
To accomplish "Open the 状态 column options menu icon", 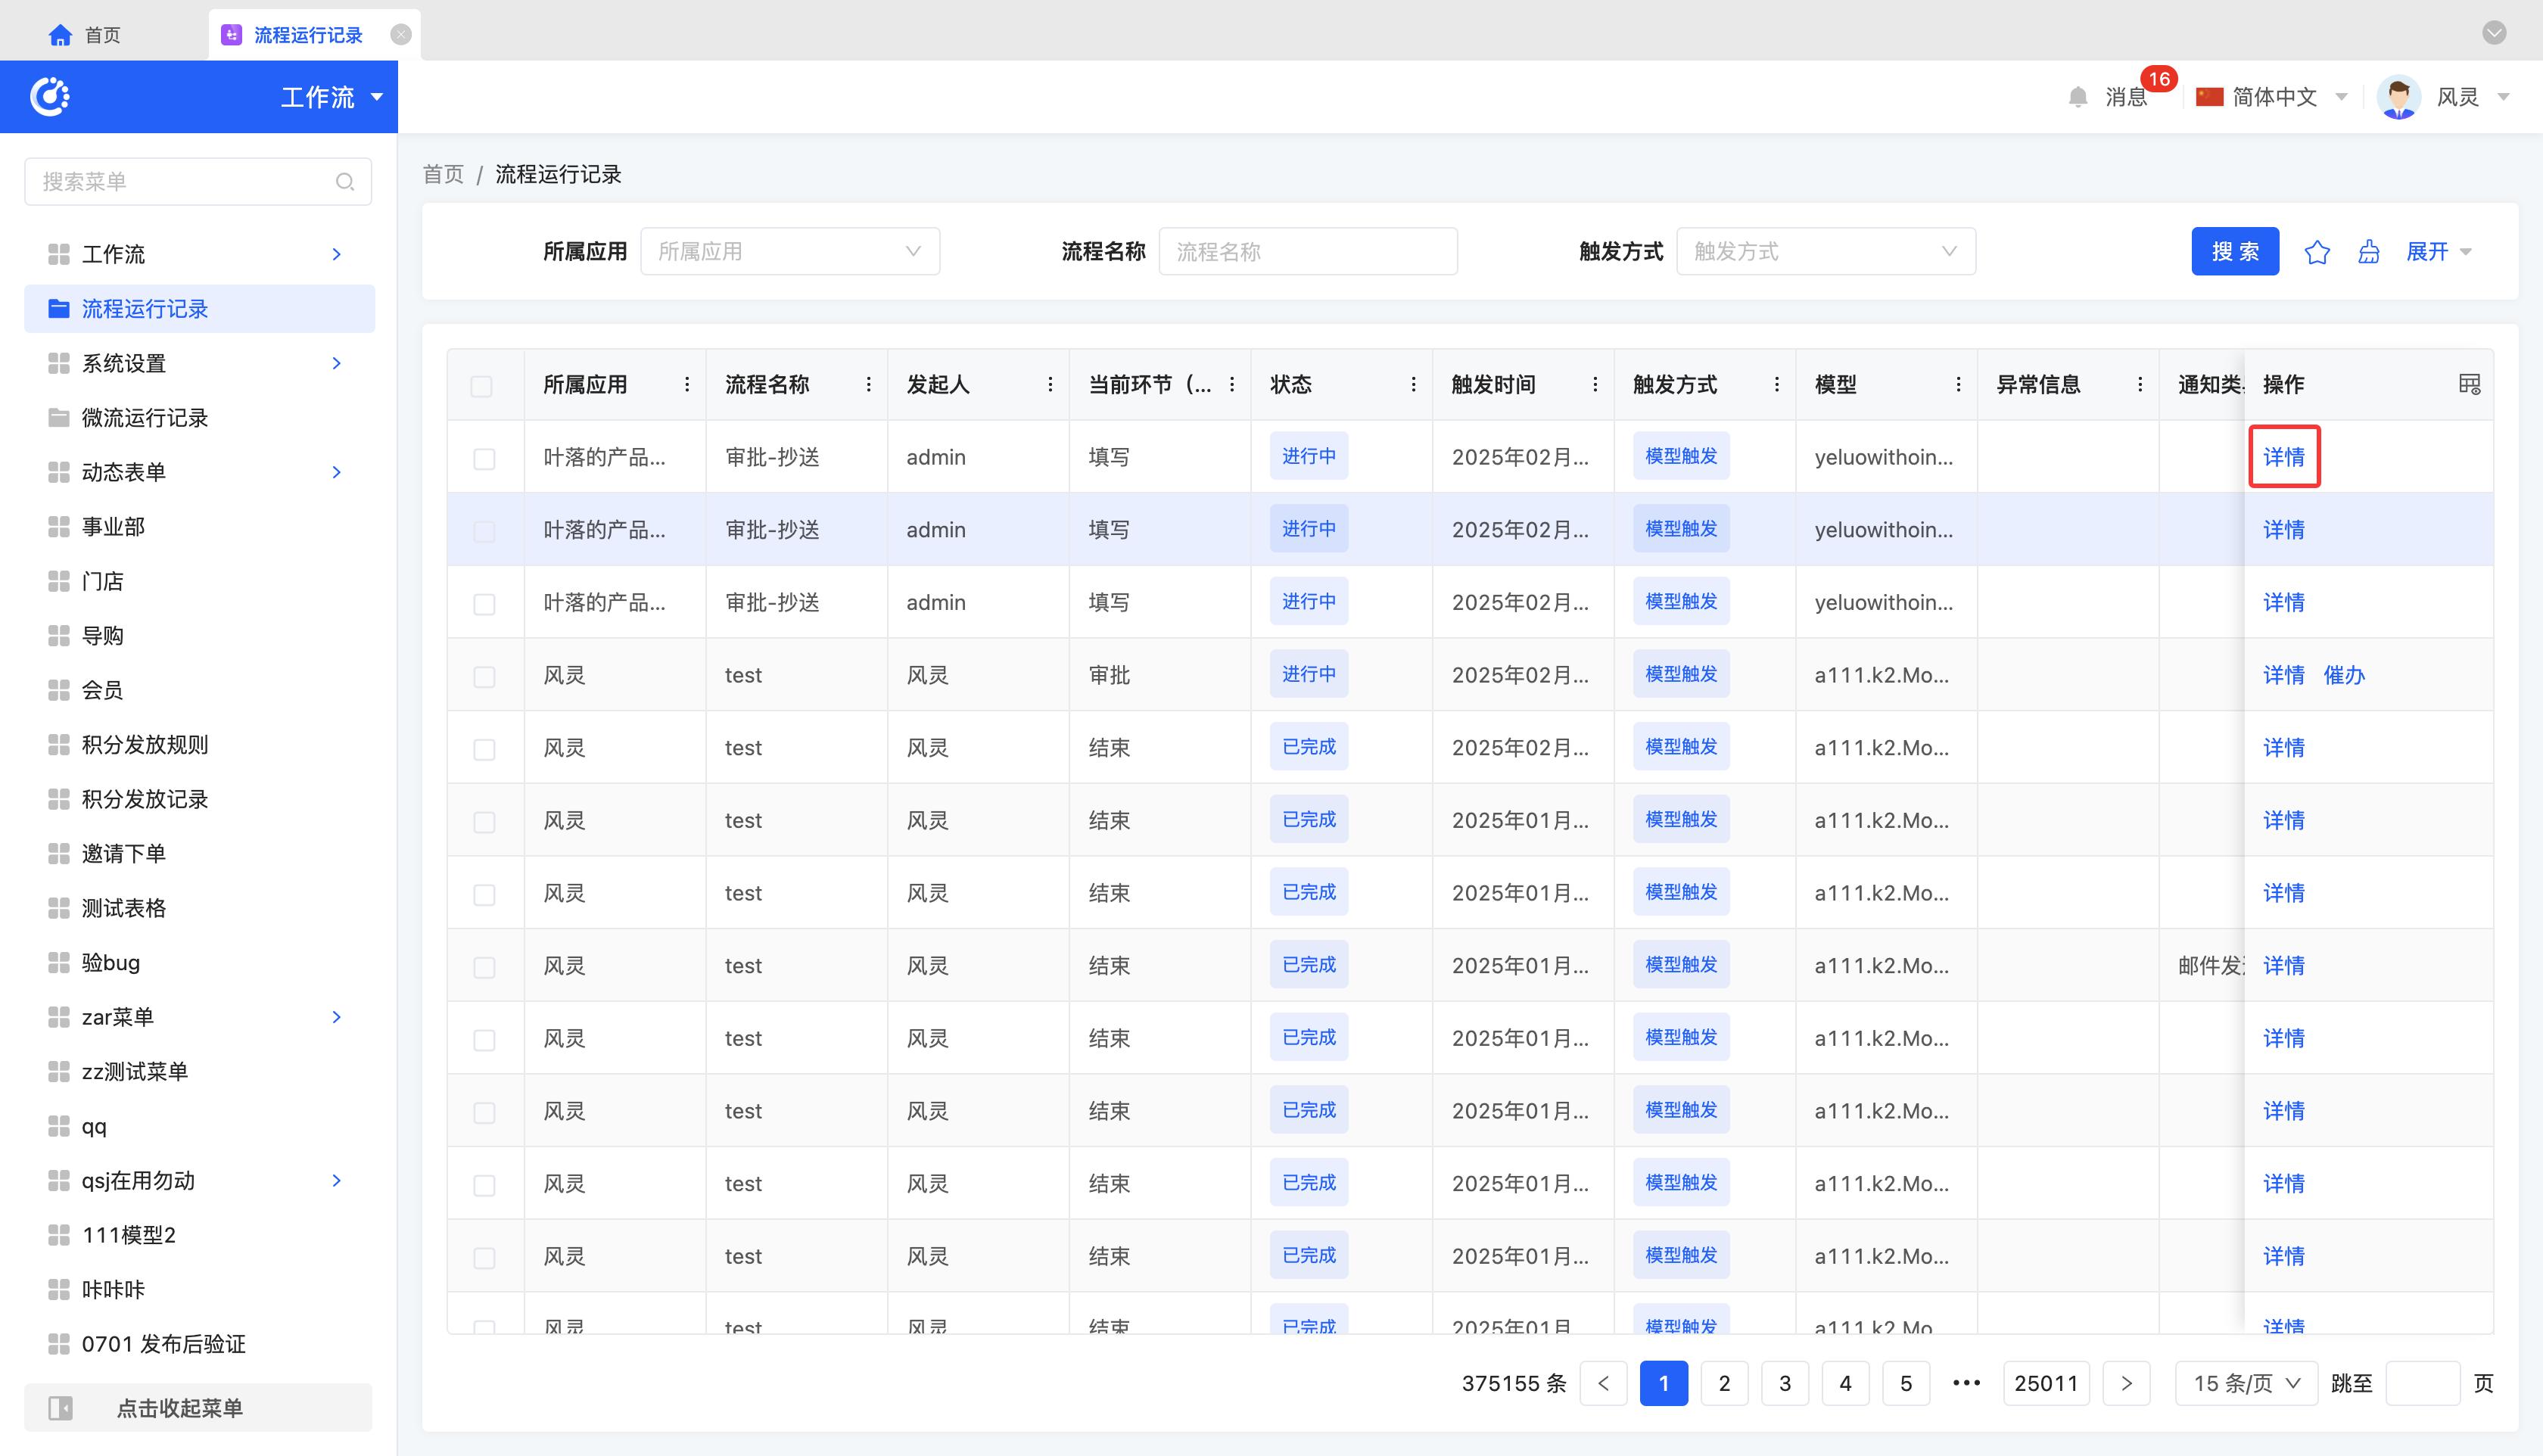I will (1413, 385).
